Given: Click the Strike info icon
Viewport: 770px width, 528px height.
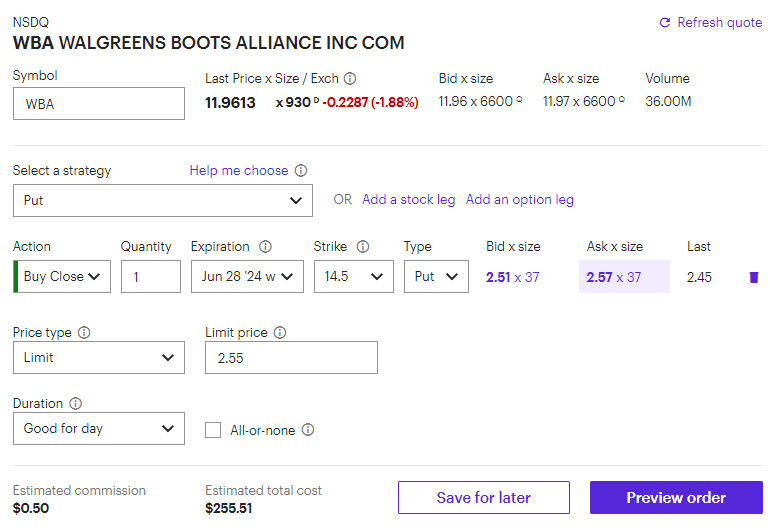Looking at the screenshot, I should pyautogui.click(x=363, y=247).
